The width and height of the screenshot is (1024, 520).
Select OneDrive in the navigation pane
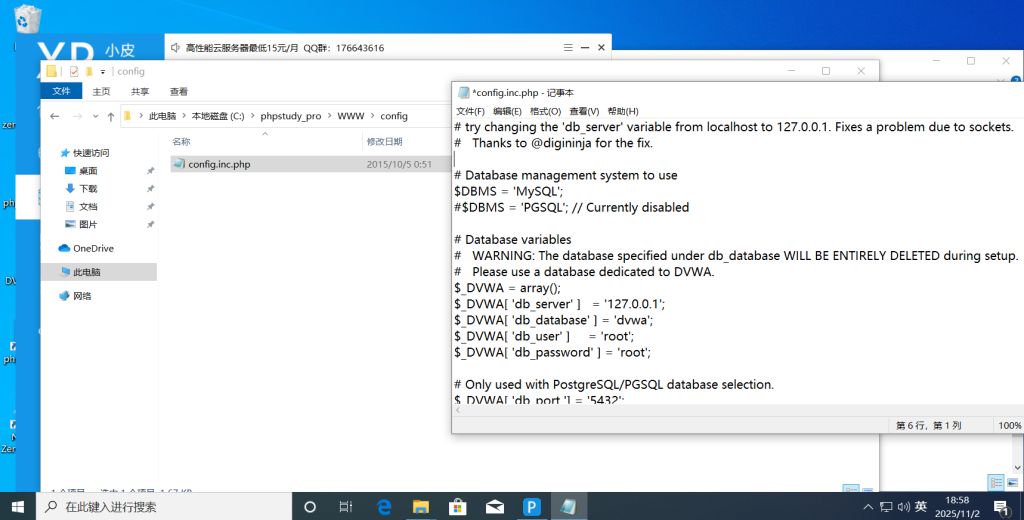click(x=93, y=248)
